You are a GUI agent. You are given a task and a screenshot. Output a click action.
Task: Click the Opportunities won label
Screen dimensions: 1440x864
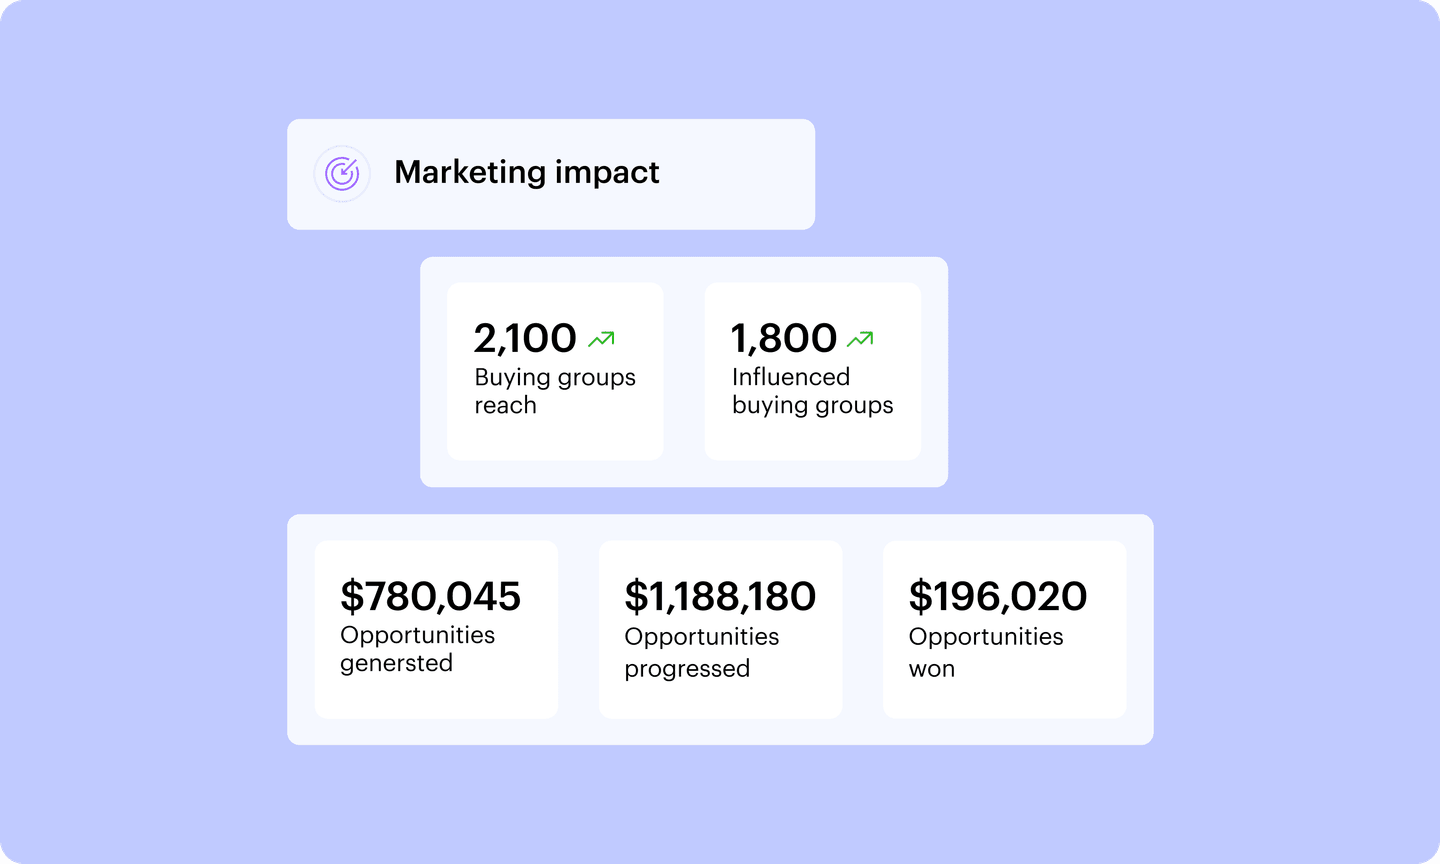pyautogui.click(x=985, y=652)
